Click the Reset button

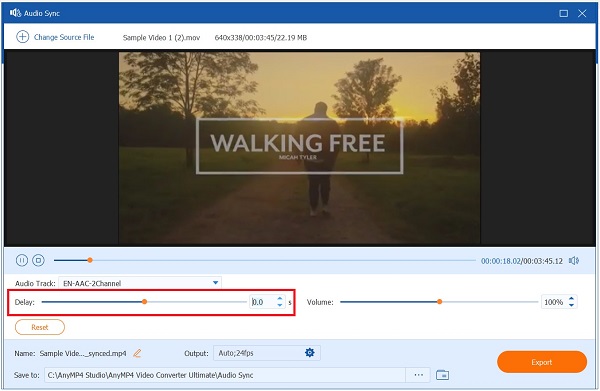click(x=40, y=327)
